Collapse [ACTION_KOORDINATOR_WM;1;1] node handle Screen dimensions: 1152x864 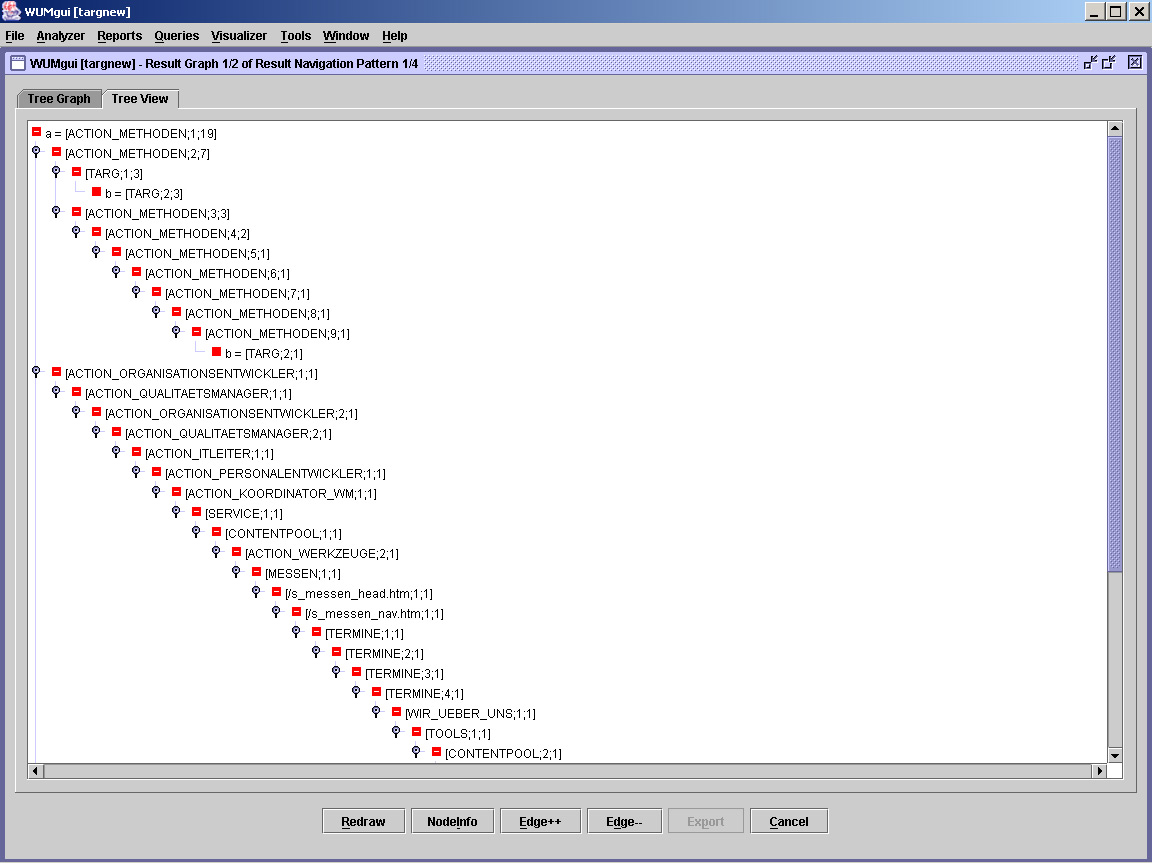[x=156, y=492]
